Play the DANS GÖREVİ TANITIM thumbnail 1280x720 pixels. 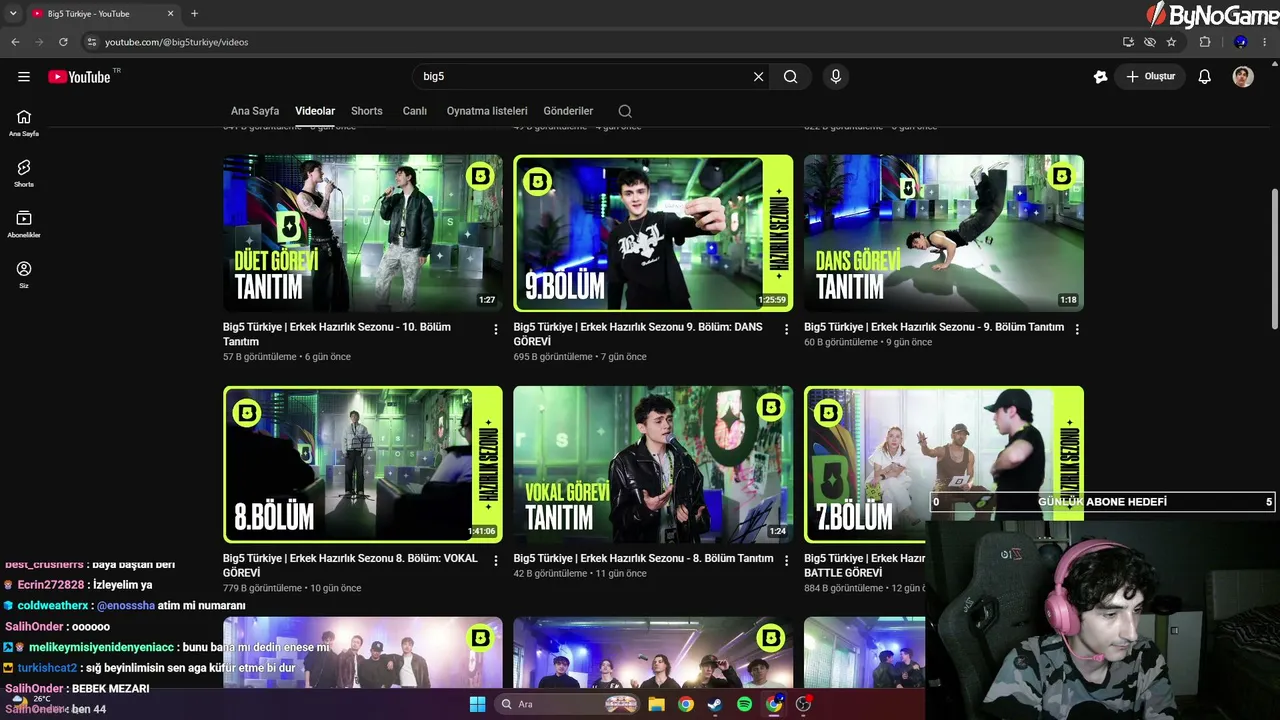(944, 233)
